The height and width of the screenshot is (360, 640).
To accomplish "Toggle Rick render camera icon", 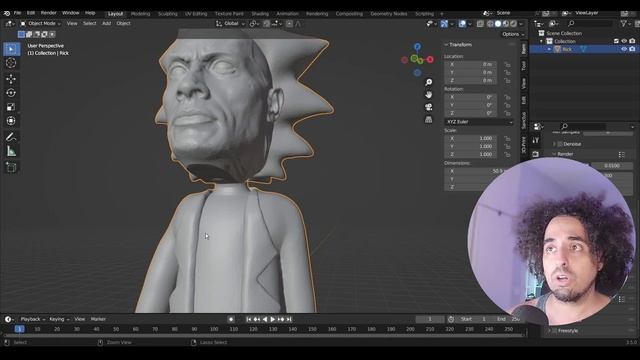I will (632, 49).
